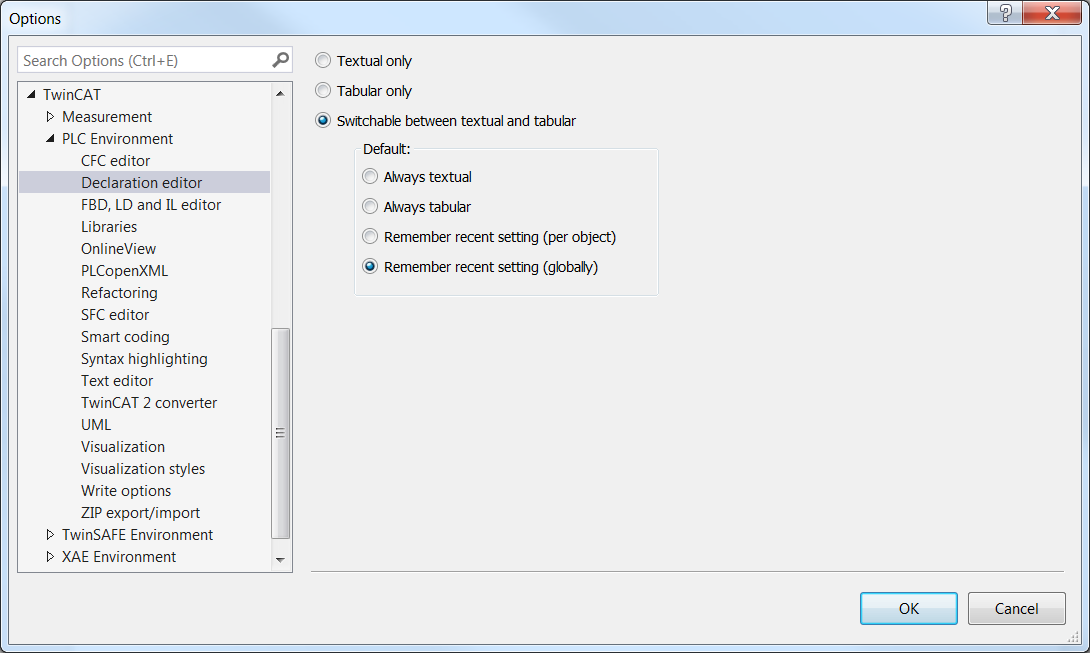Select the Textual only radio button
The image size is (1090, 653).
pyautogui.click(x=323, y=61)
